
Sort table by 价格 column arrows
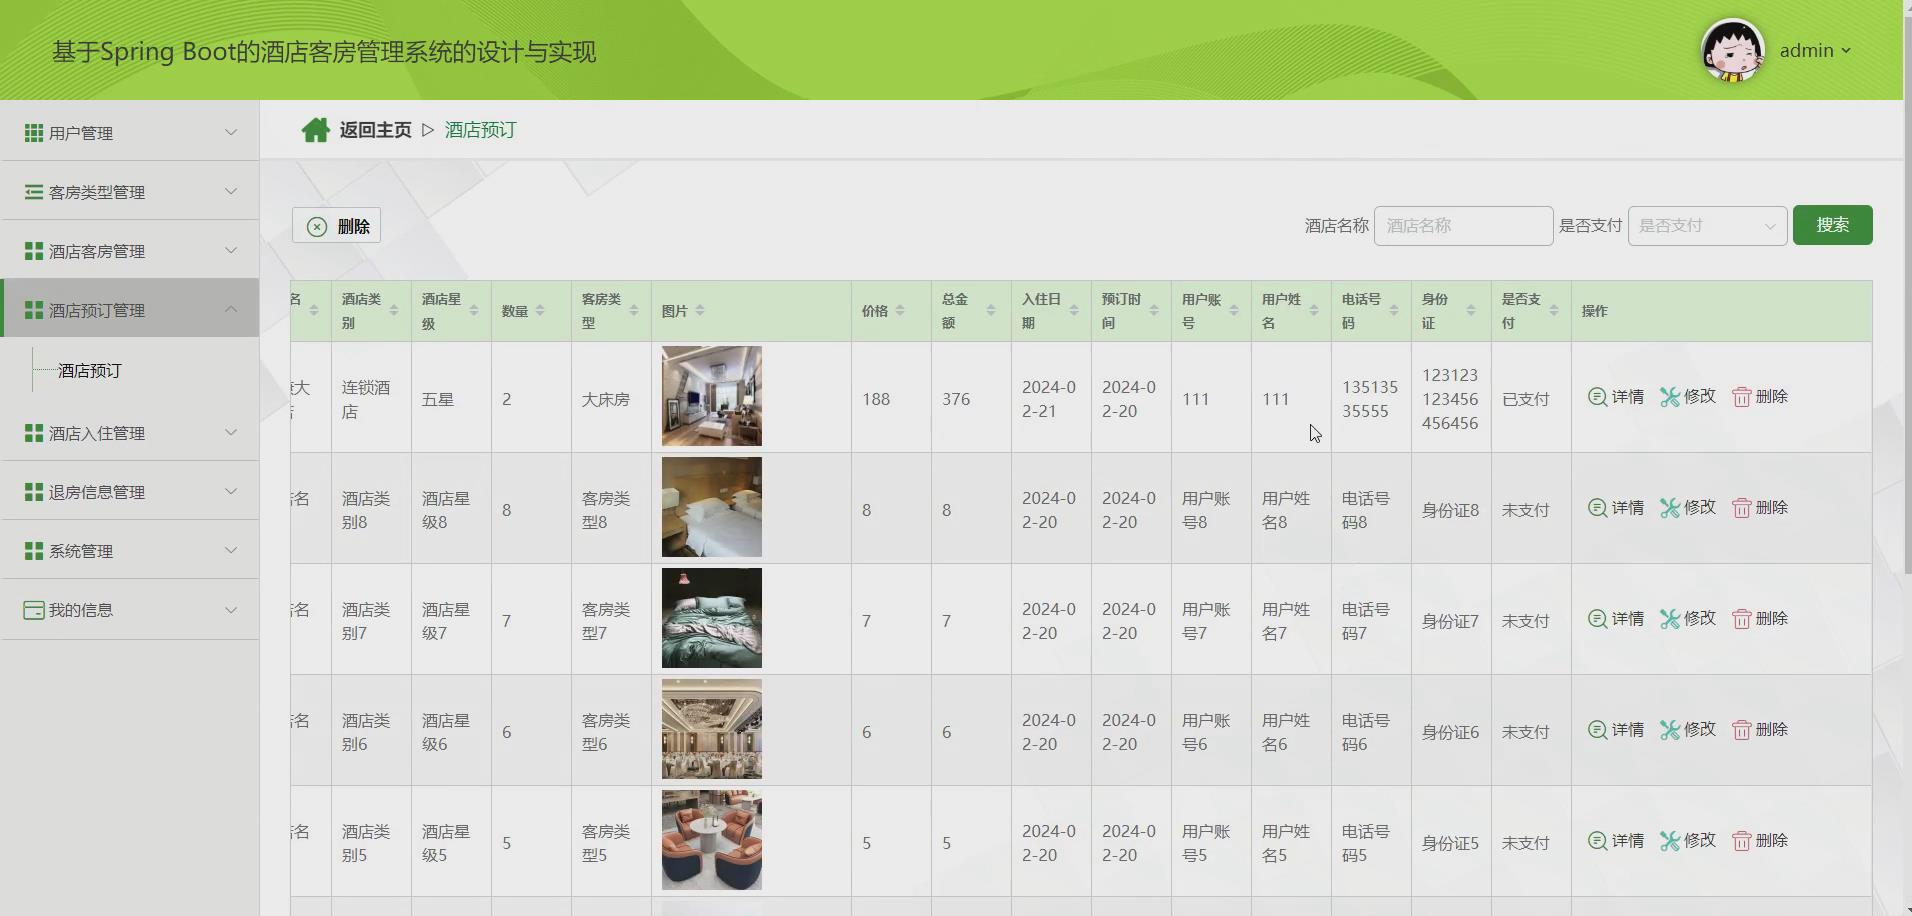point(900,311)
